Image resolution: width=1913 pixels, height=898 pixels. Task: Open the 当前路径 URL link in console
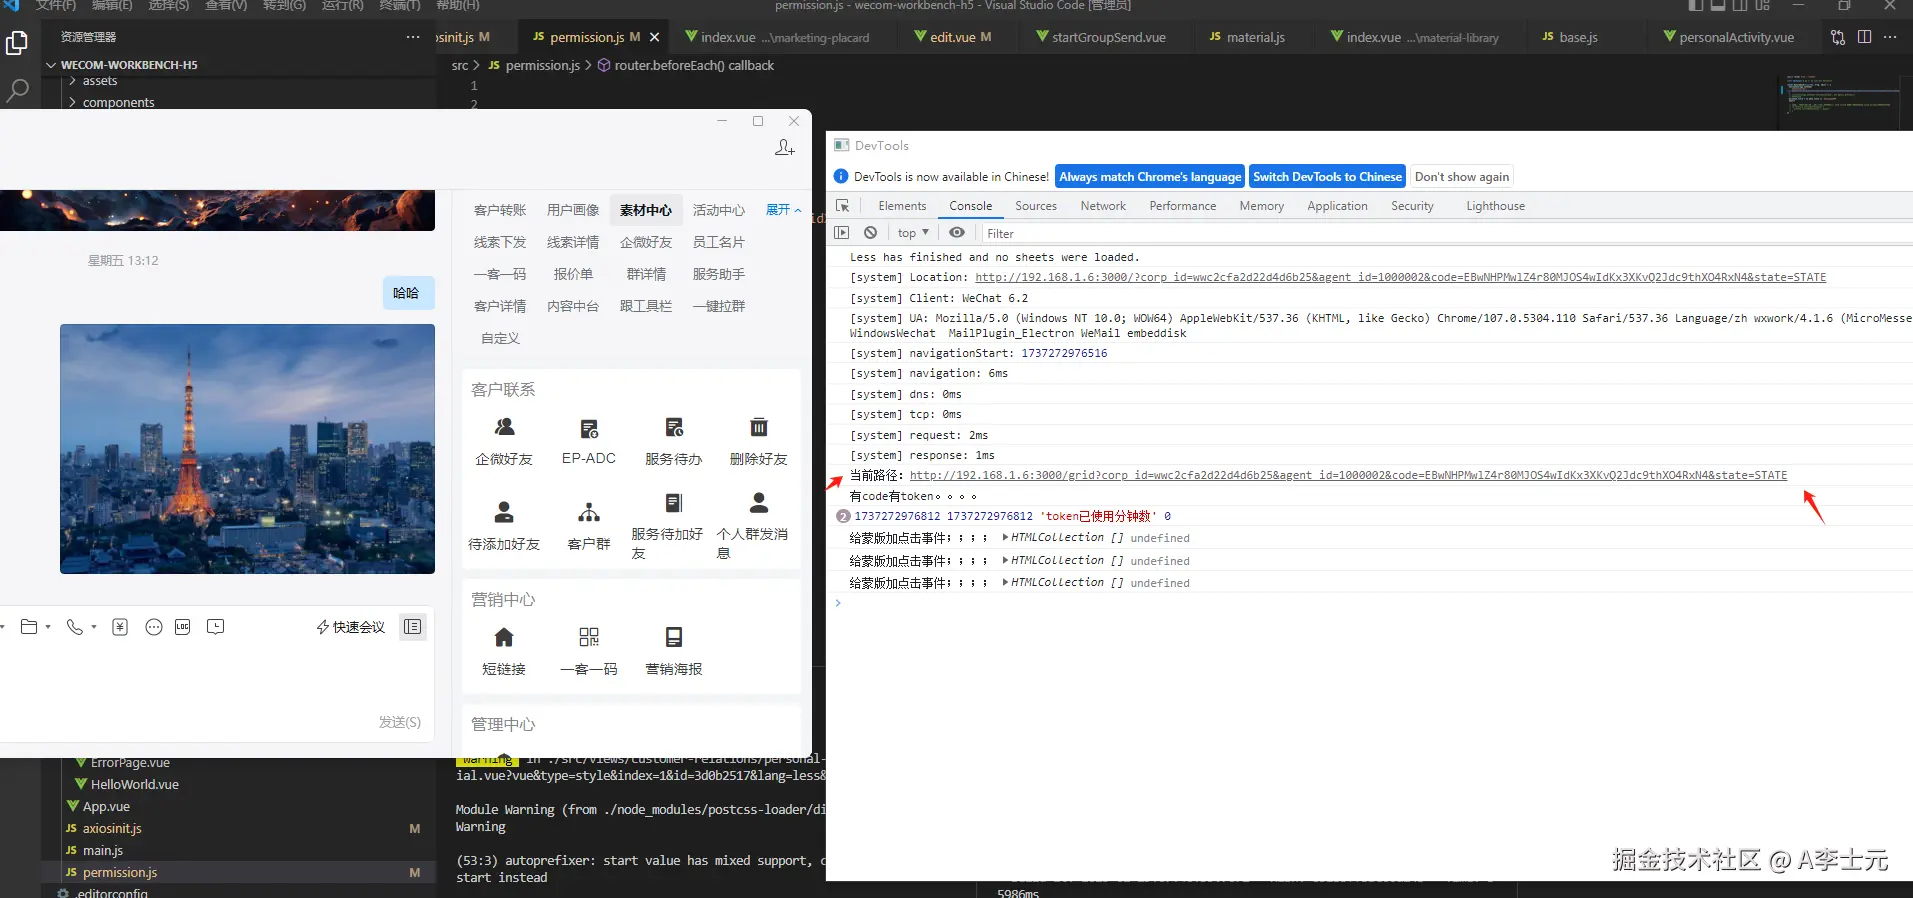1348,476
